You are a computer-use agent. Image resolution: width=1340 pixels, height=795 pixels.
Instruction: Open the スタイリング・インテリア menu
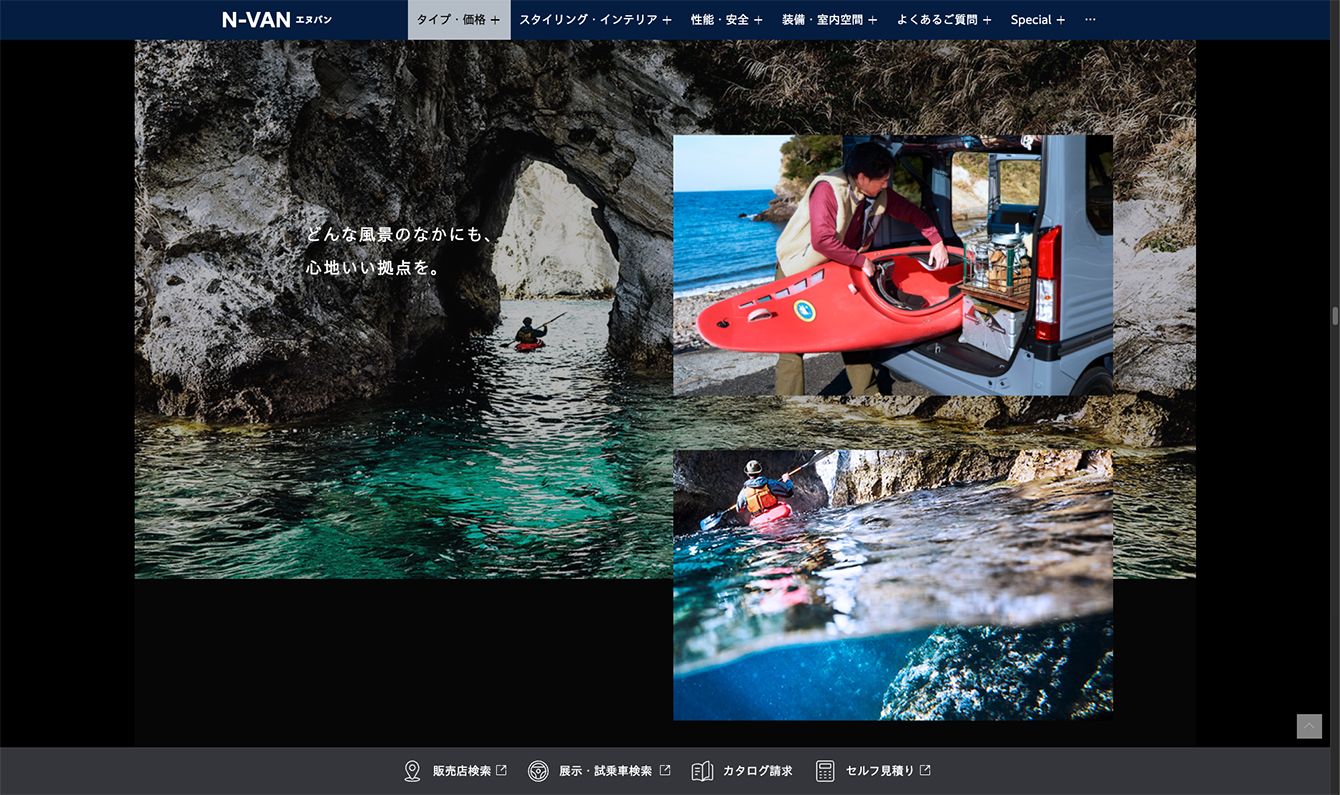coord(595,20)
